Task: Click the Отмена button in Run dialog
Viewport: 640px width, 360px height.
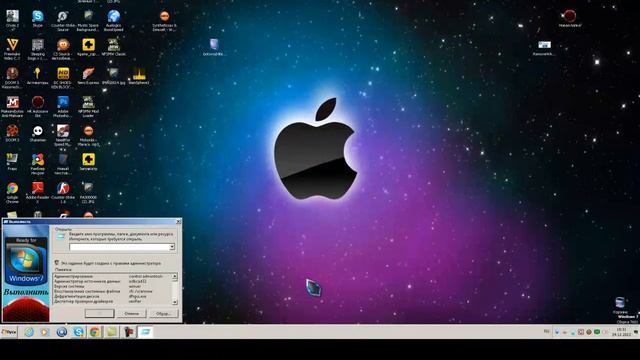Action: (x=131, y=313)
